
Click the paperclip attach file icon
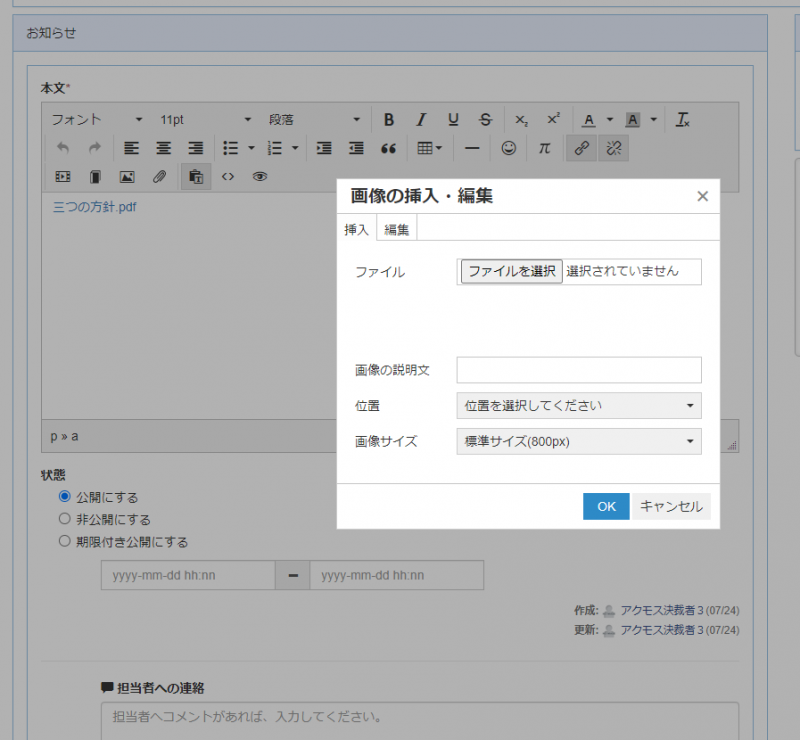[x=159, y=177]
